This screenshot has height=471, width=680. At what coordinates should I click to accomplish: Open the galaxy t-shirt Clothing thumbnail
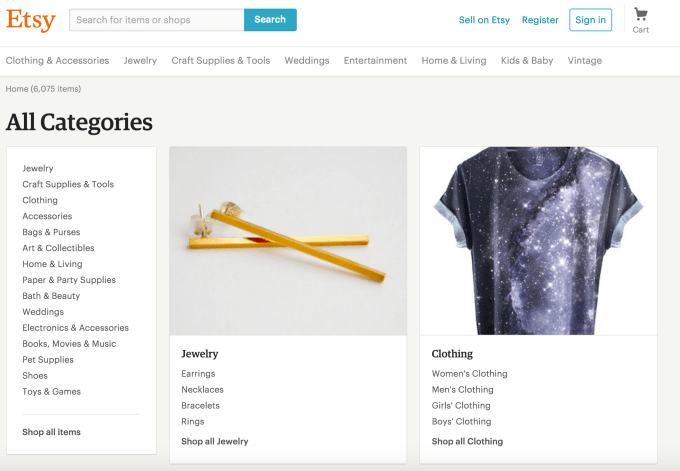[x=538, y=241]
